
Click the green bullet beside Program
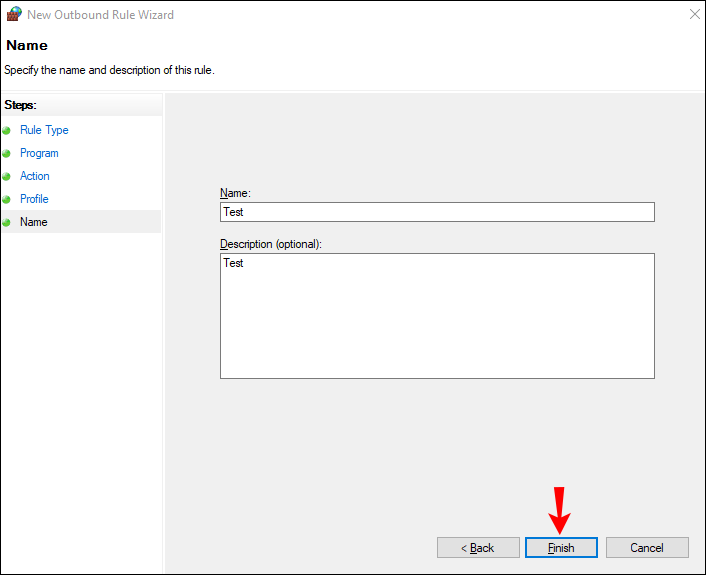(x=7, y=153)
